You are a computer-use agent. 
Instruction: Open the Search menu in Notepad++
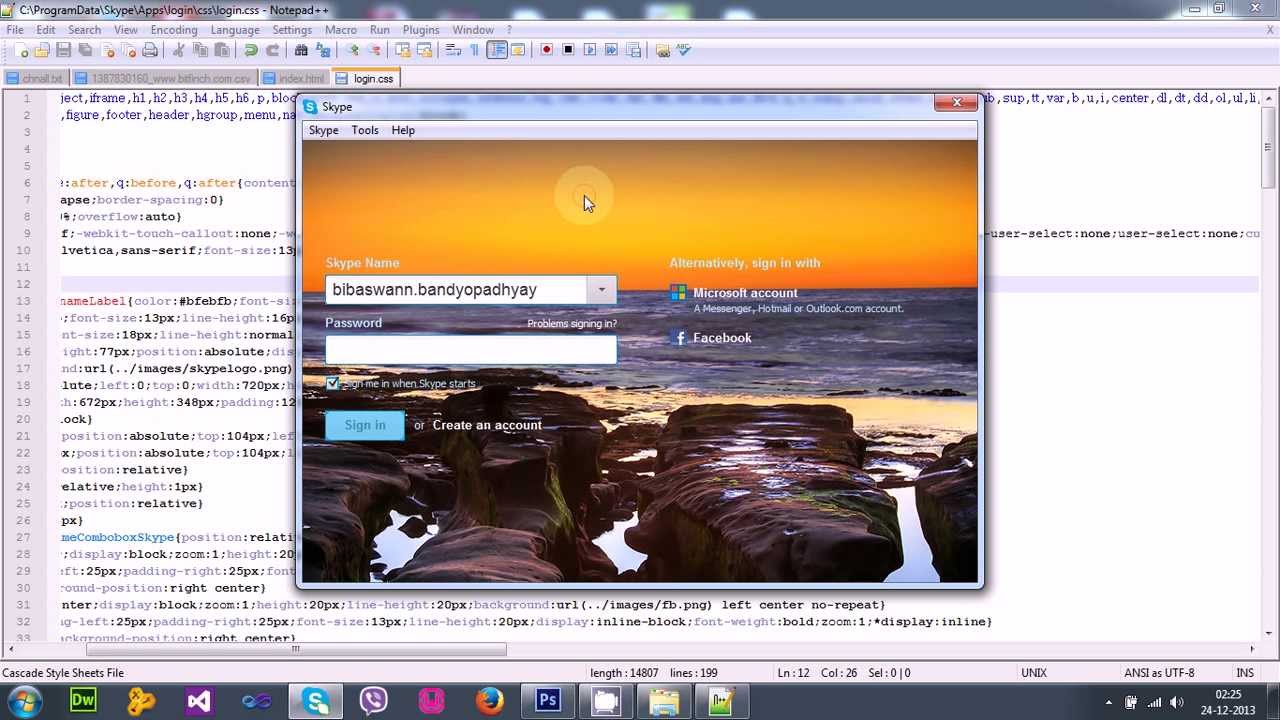[85, 30]
